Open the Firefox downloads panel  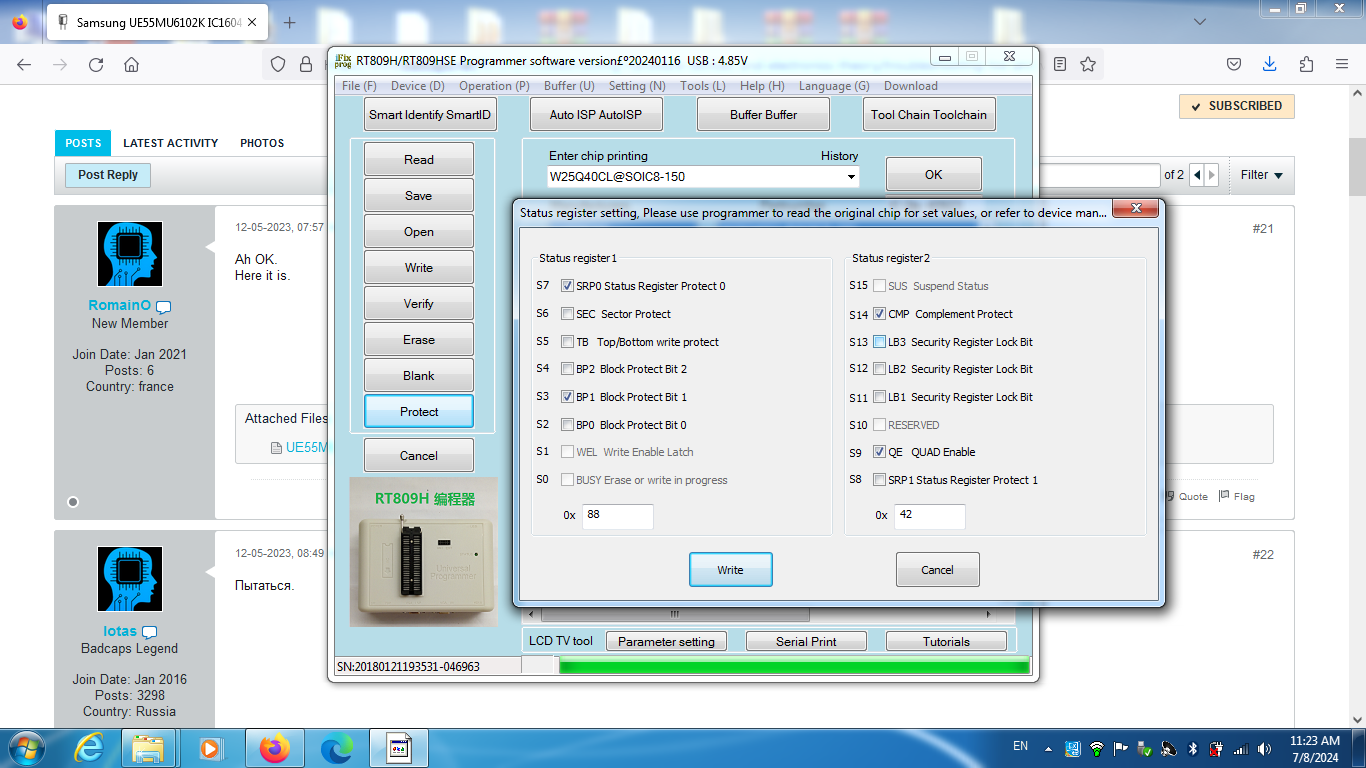(1269, 64)
